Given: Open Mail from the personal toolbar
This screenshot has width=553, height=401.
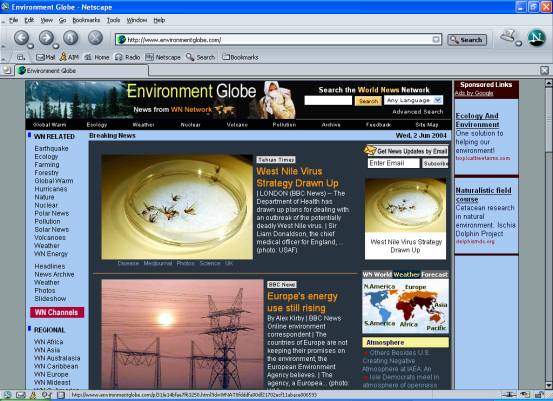Looking at the screenshot, I should coord(45,57).
